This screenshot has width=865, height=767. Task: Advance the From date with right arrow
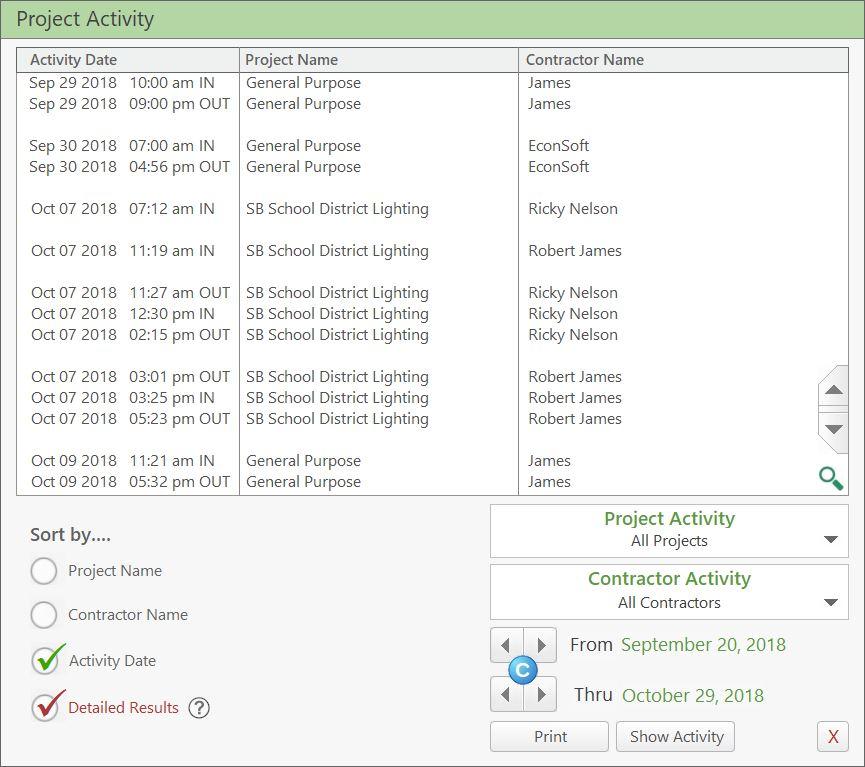tap(541, 645)
